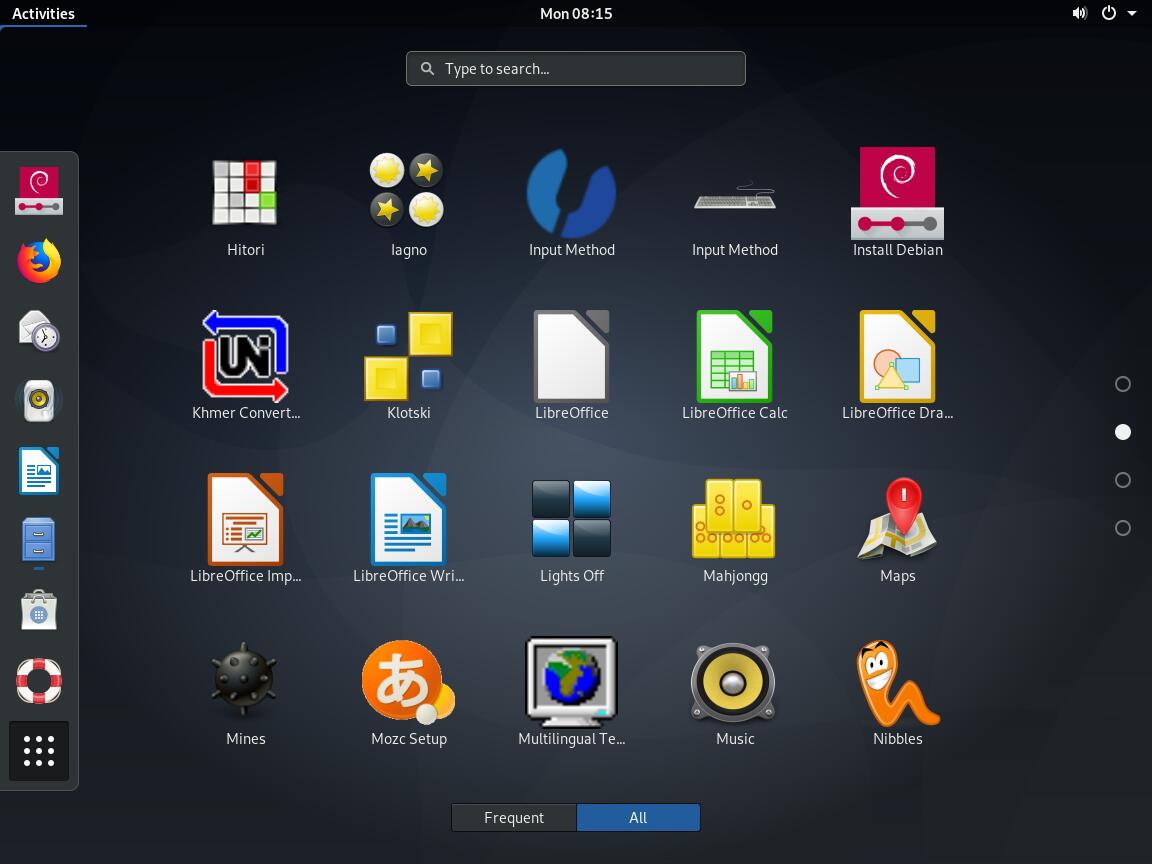Select the second app page indicator

click(1123, 432)
